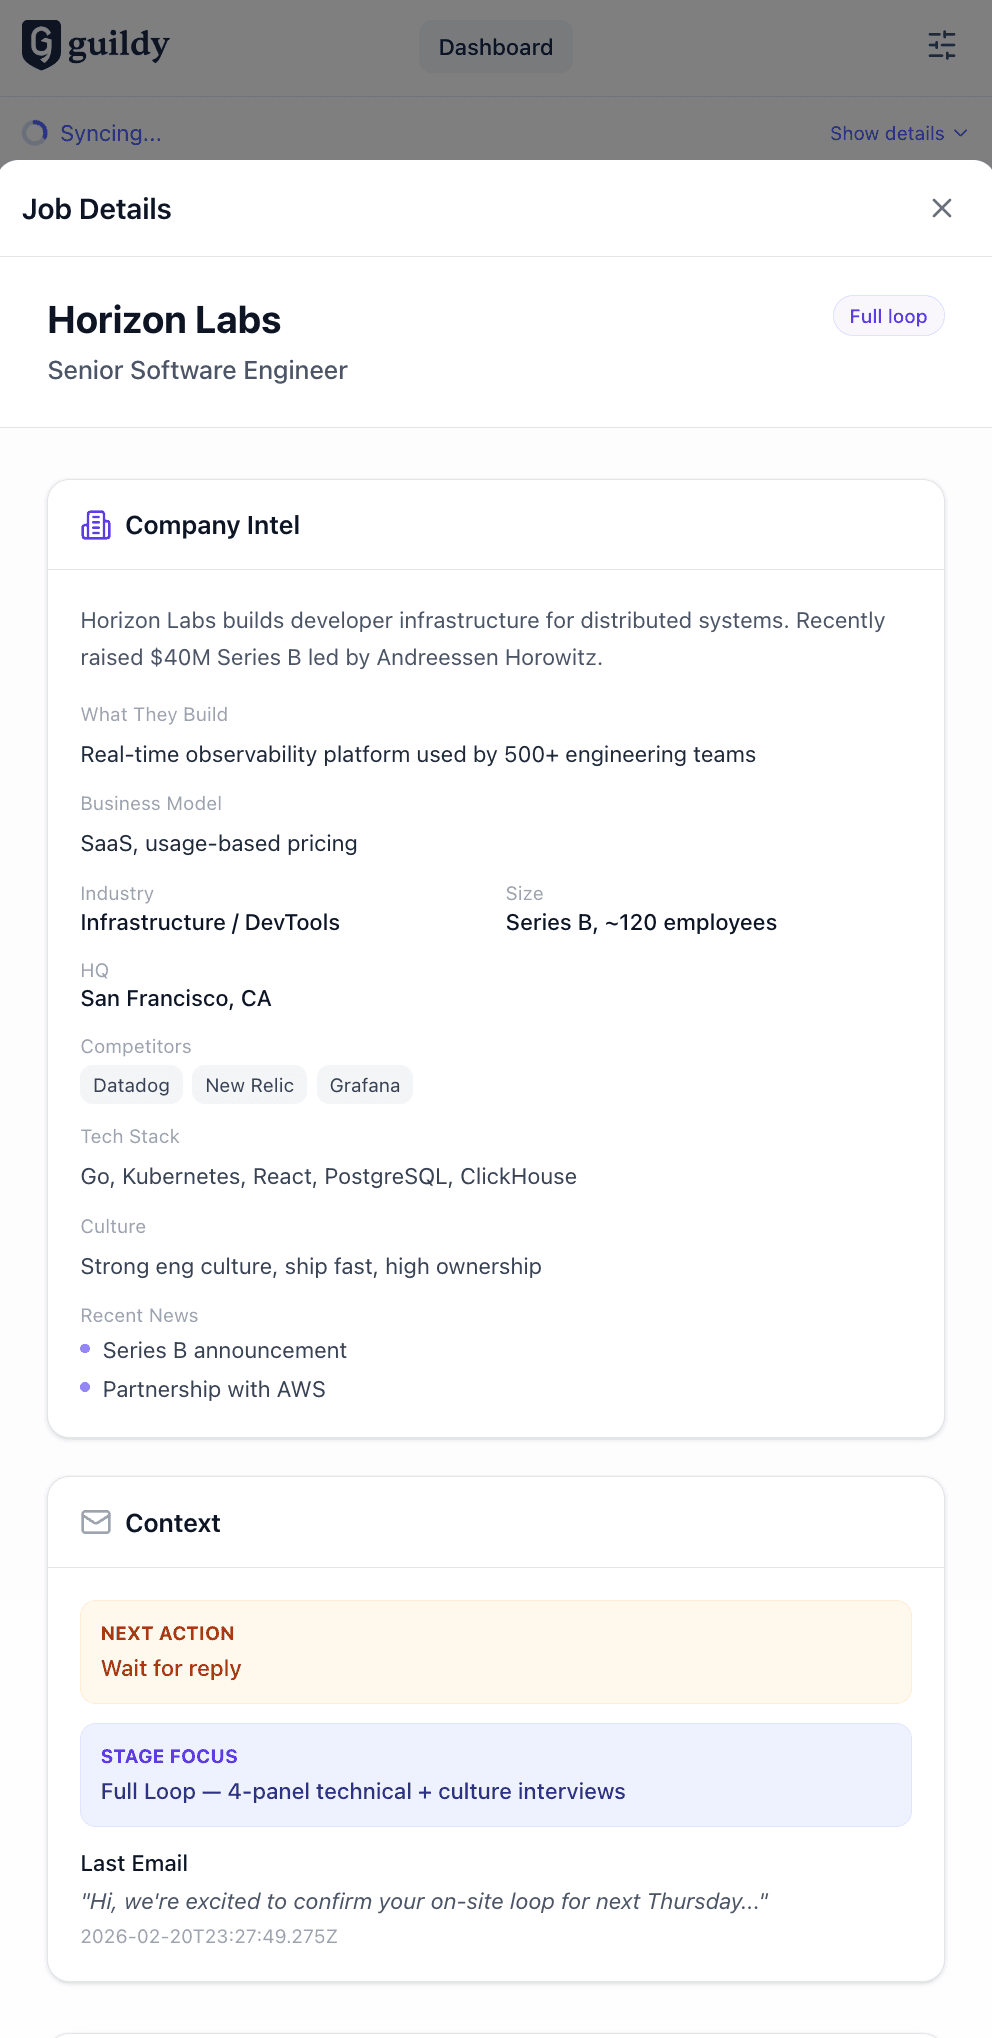
Task: Open the NEXT ACTION Wait for reply card
Action: click(495, 1650)
